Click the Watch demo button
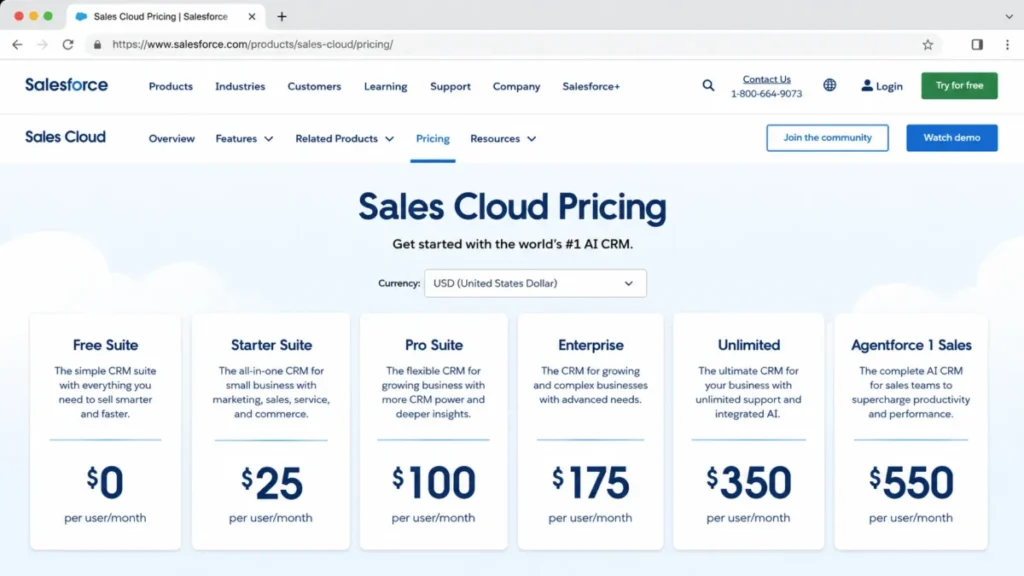Image resolution: width=1024 pixels, height=576 pixels. (952, 138)
